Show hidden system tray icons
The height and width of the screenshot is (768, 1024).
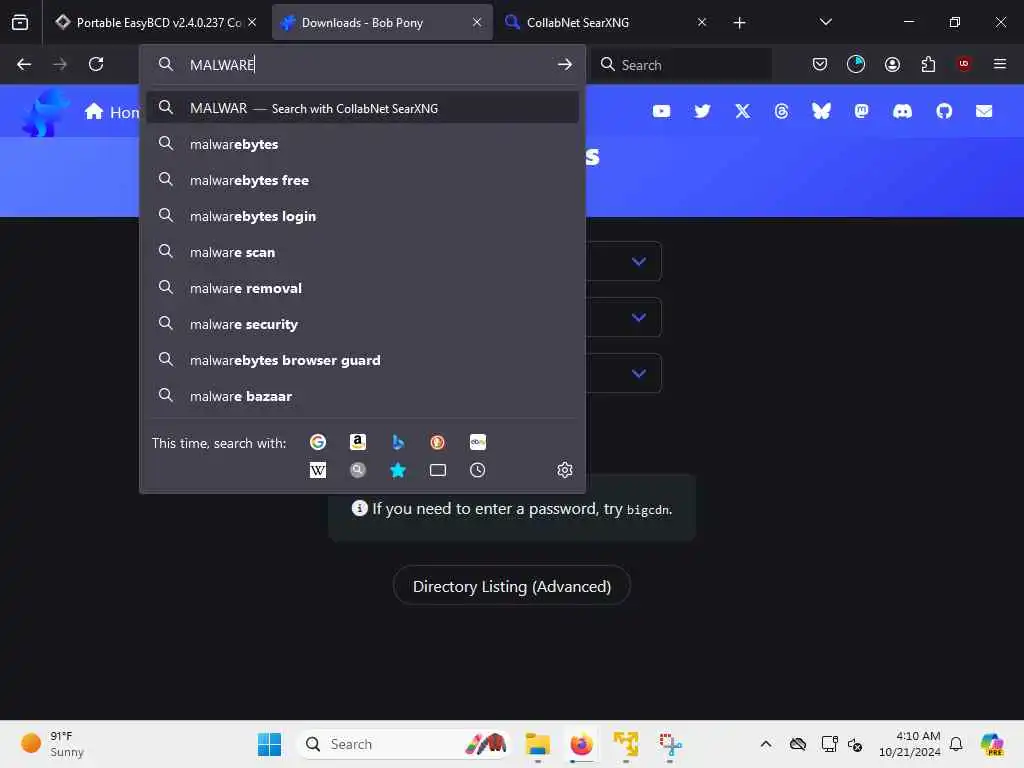click(766, 744)
